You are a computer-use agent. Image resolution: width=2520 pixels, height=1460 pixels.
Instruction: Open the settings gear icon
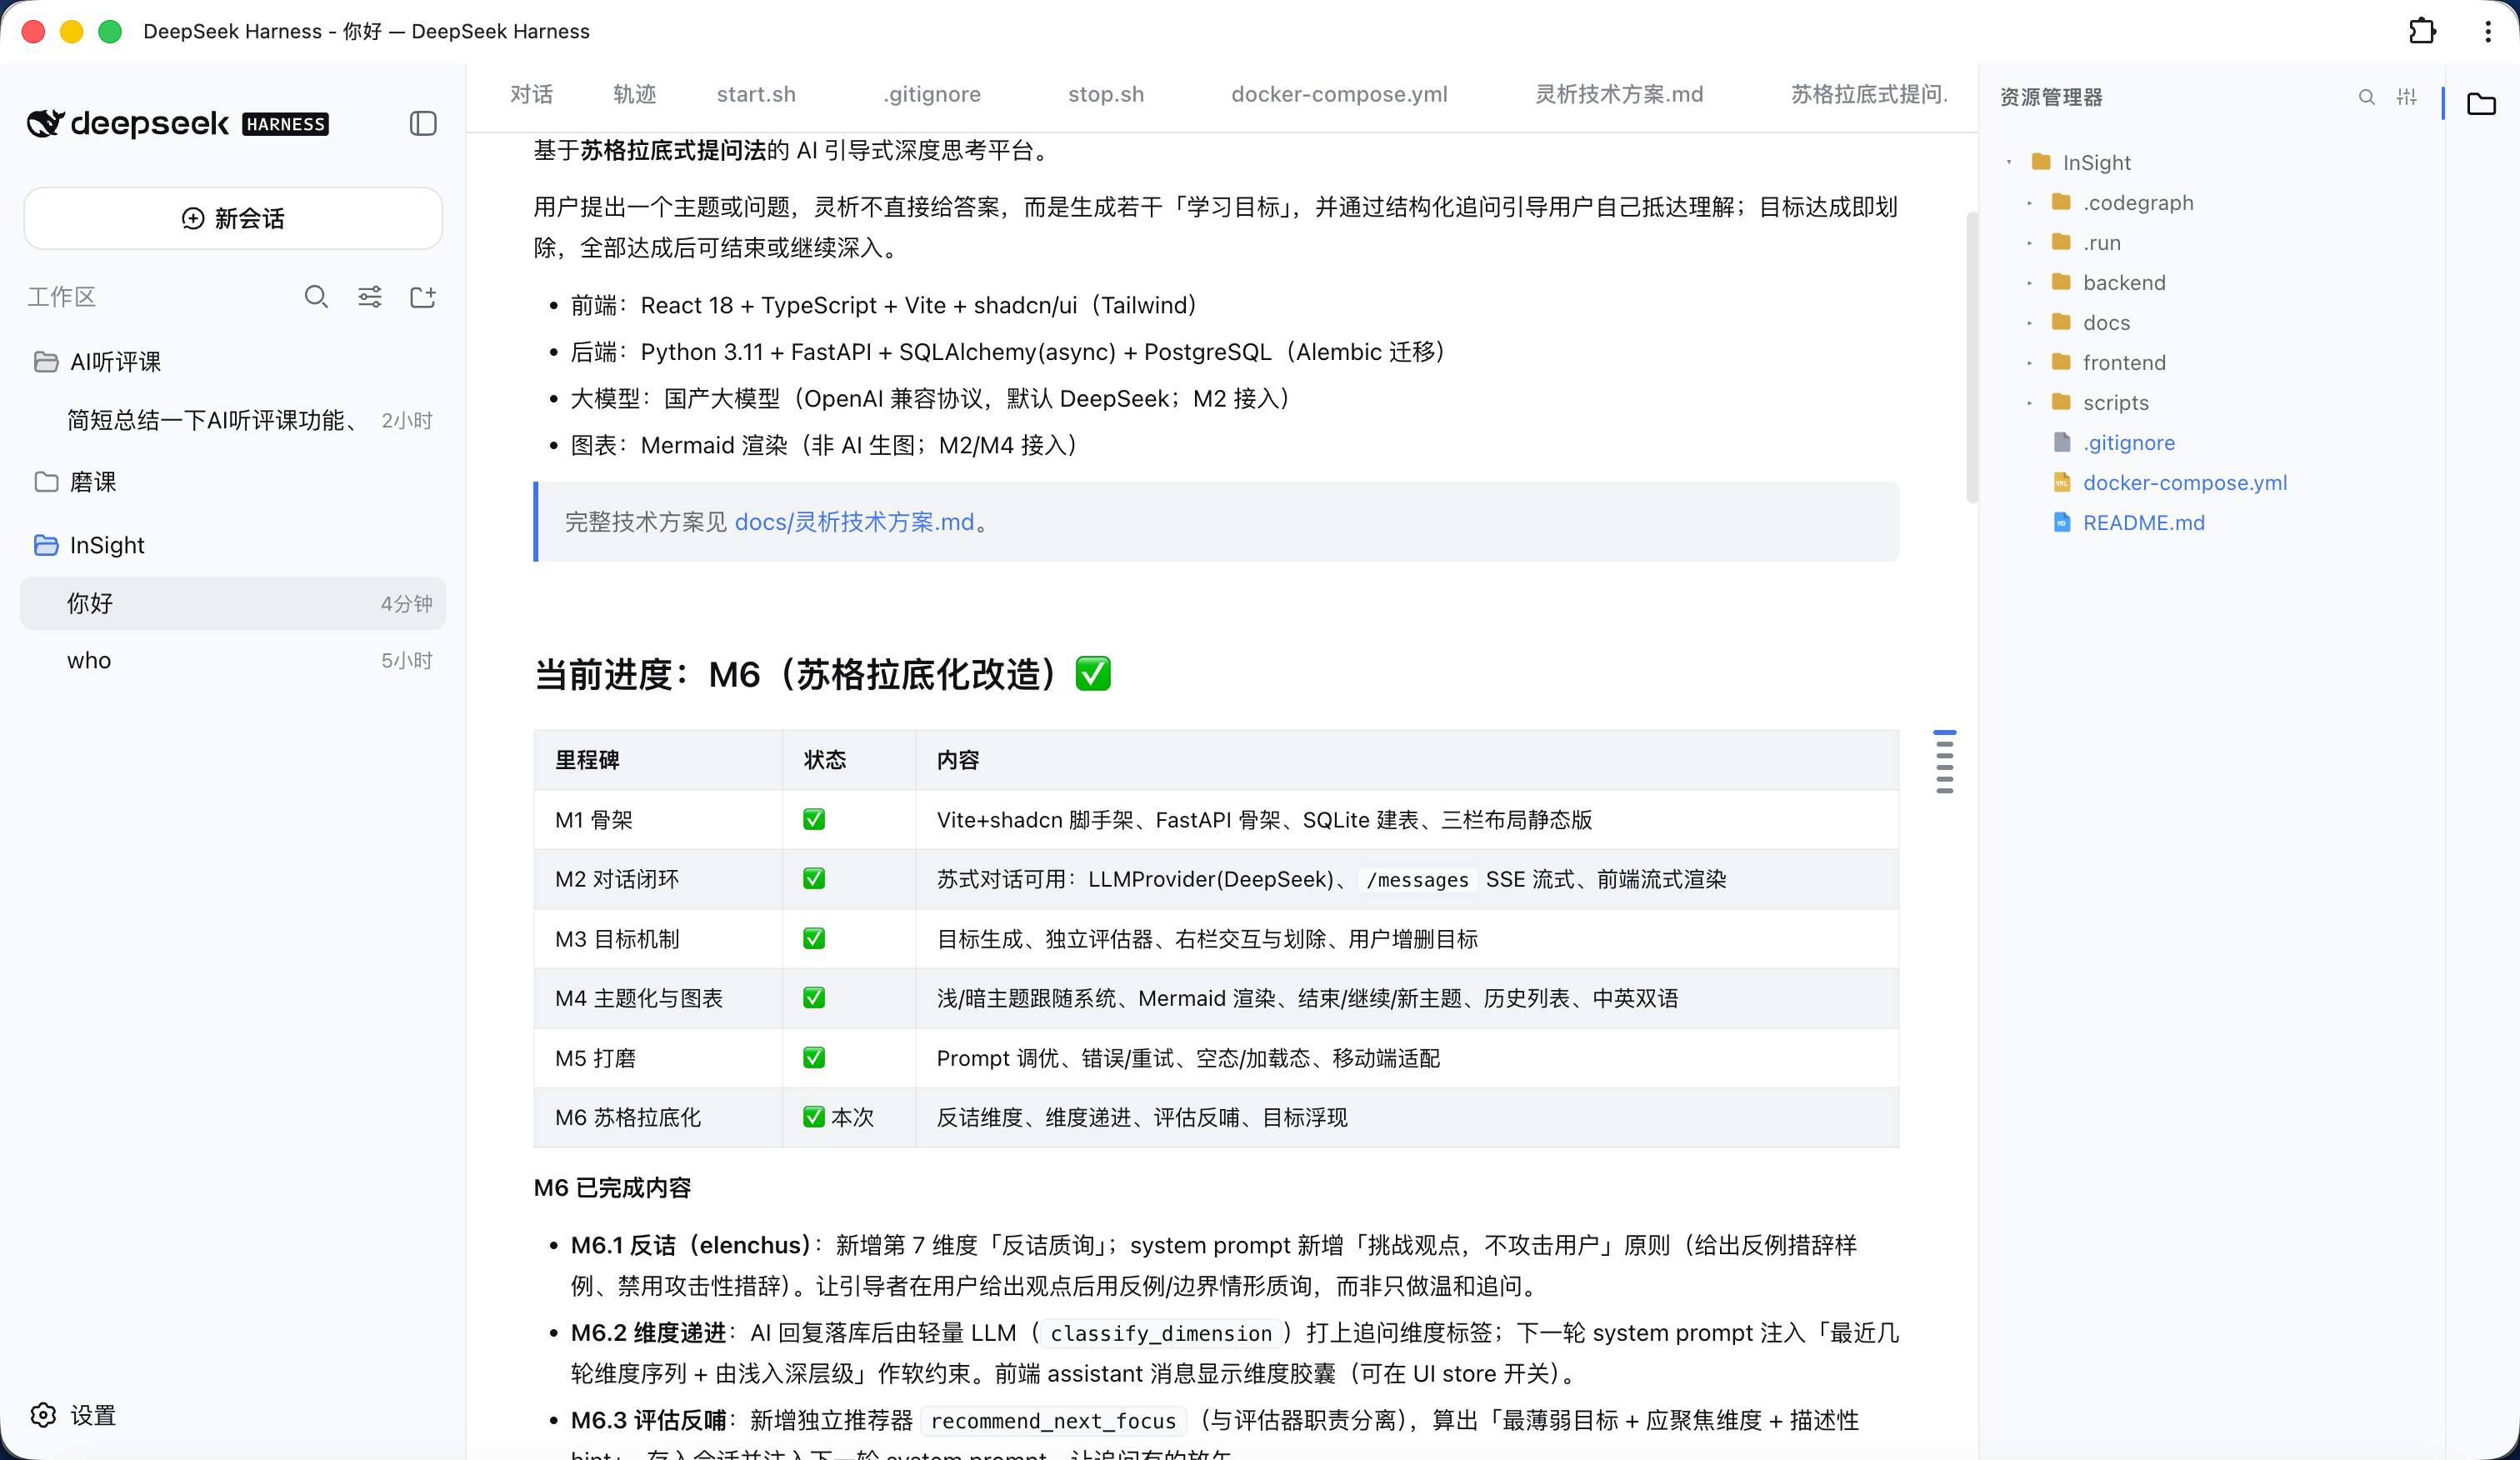44,1414
